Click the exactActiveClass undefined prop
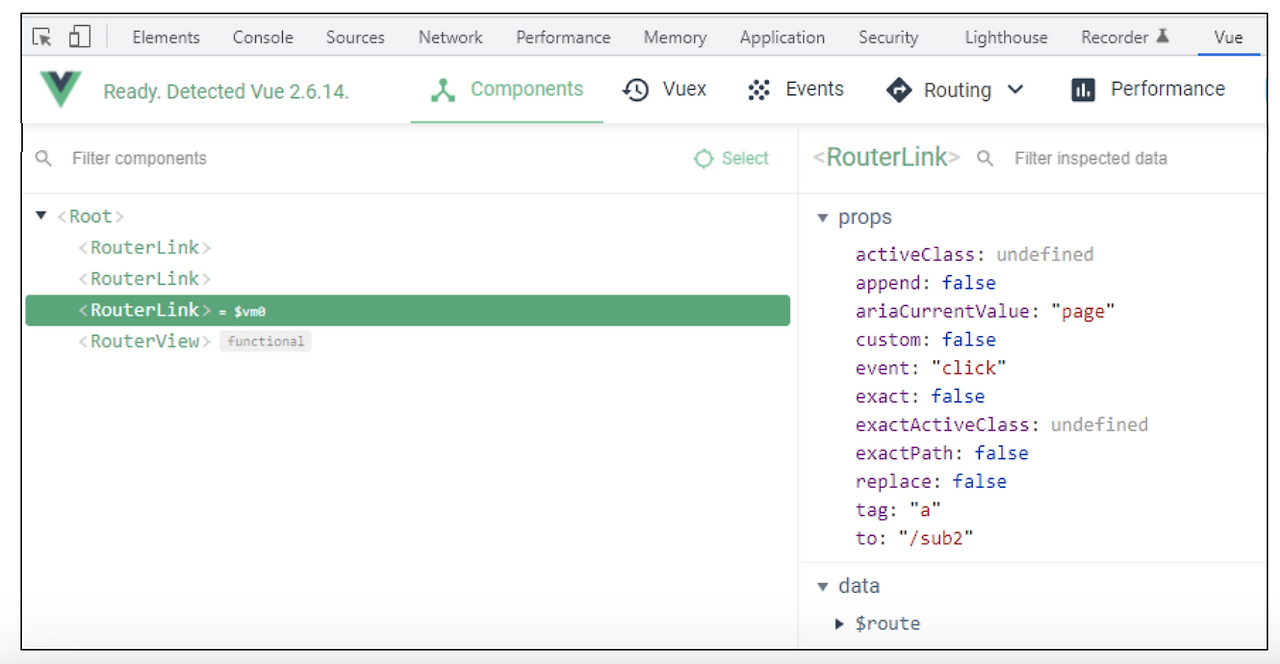Image resolution: width=1280 pixels, height=664 pixels. pyautogui.click(x=1002, y=425)
